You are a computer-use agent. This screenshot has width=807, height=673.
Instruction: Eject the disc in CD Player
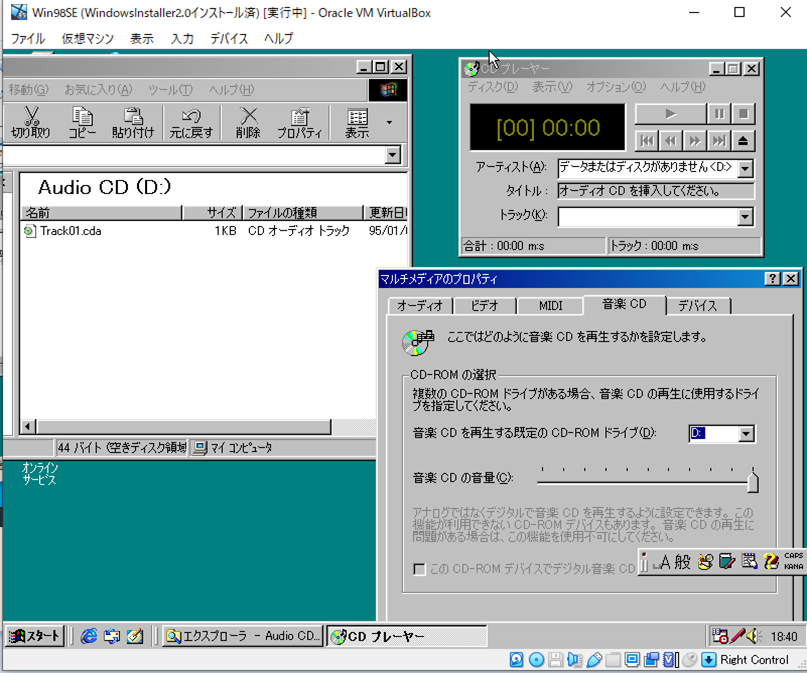pyautogui.click(x=743, y=140)
